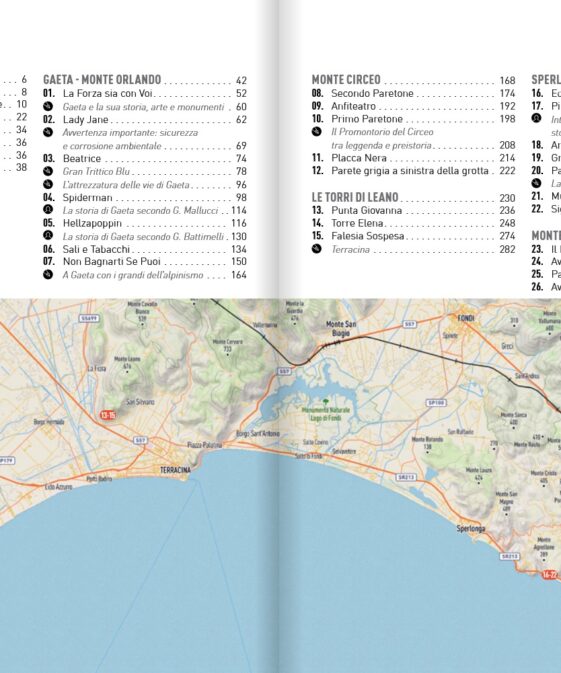561x673 pixels.
Task: Click the round icon next to 'Gran Trittico Blu'
Action: 48,171
